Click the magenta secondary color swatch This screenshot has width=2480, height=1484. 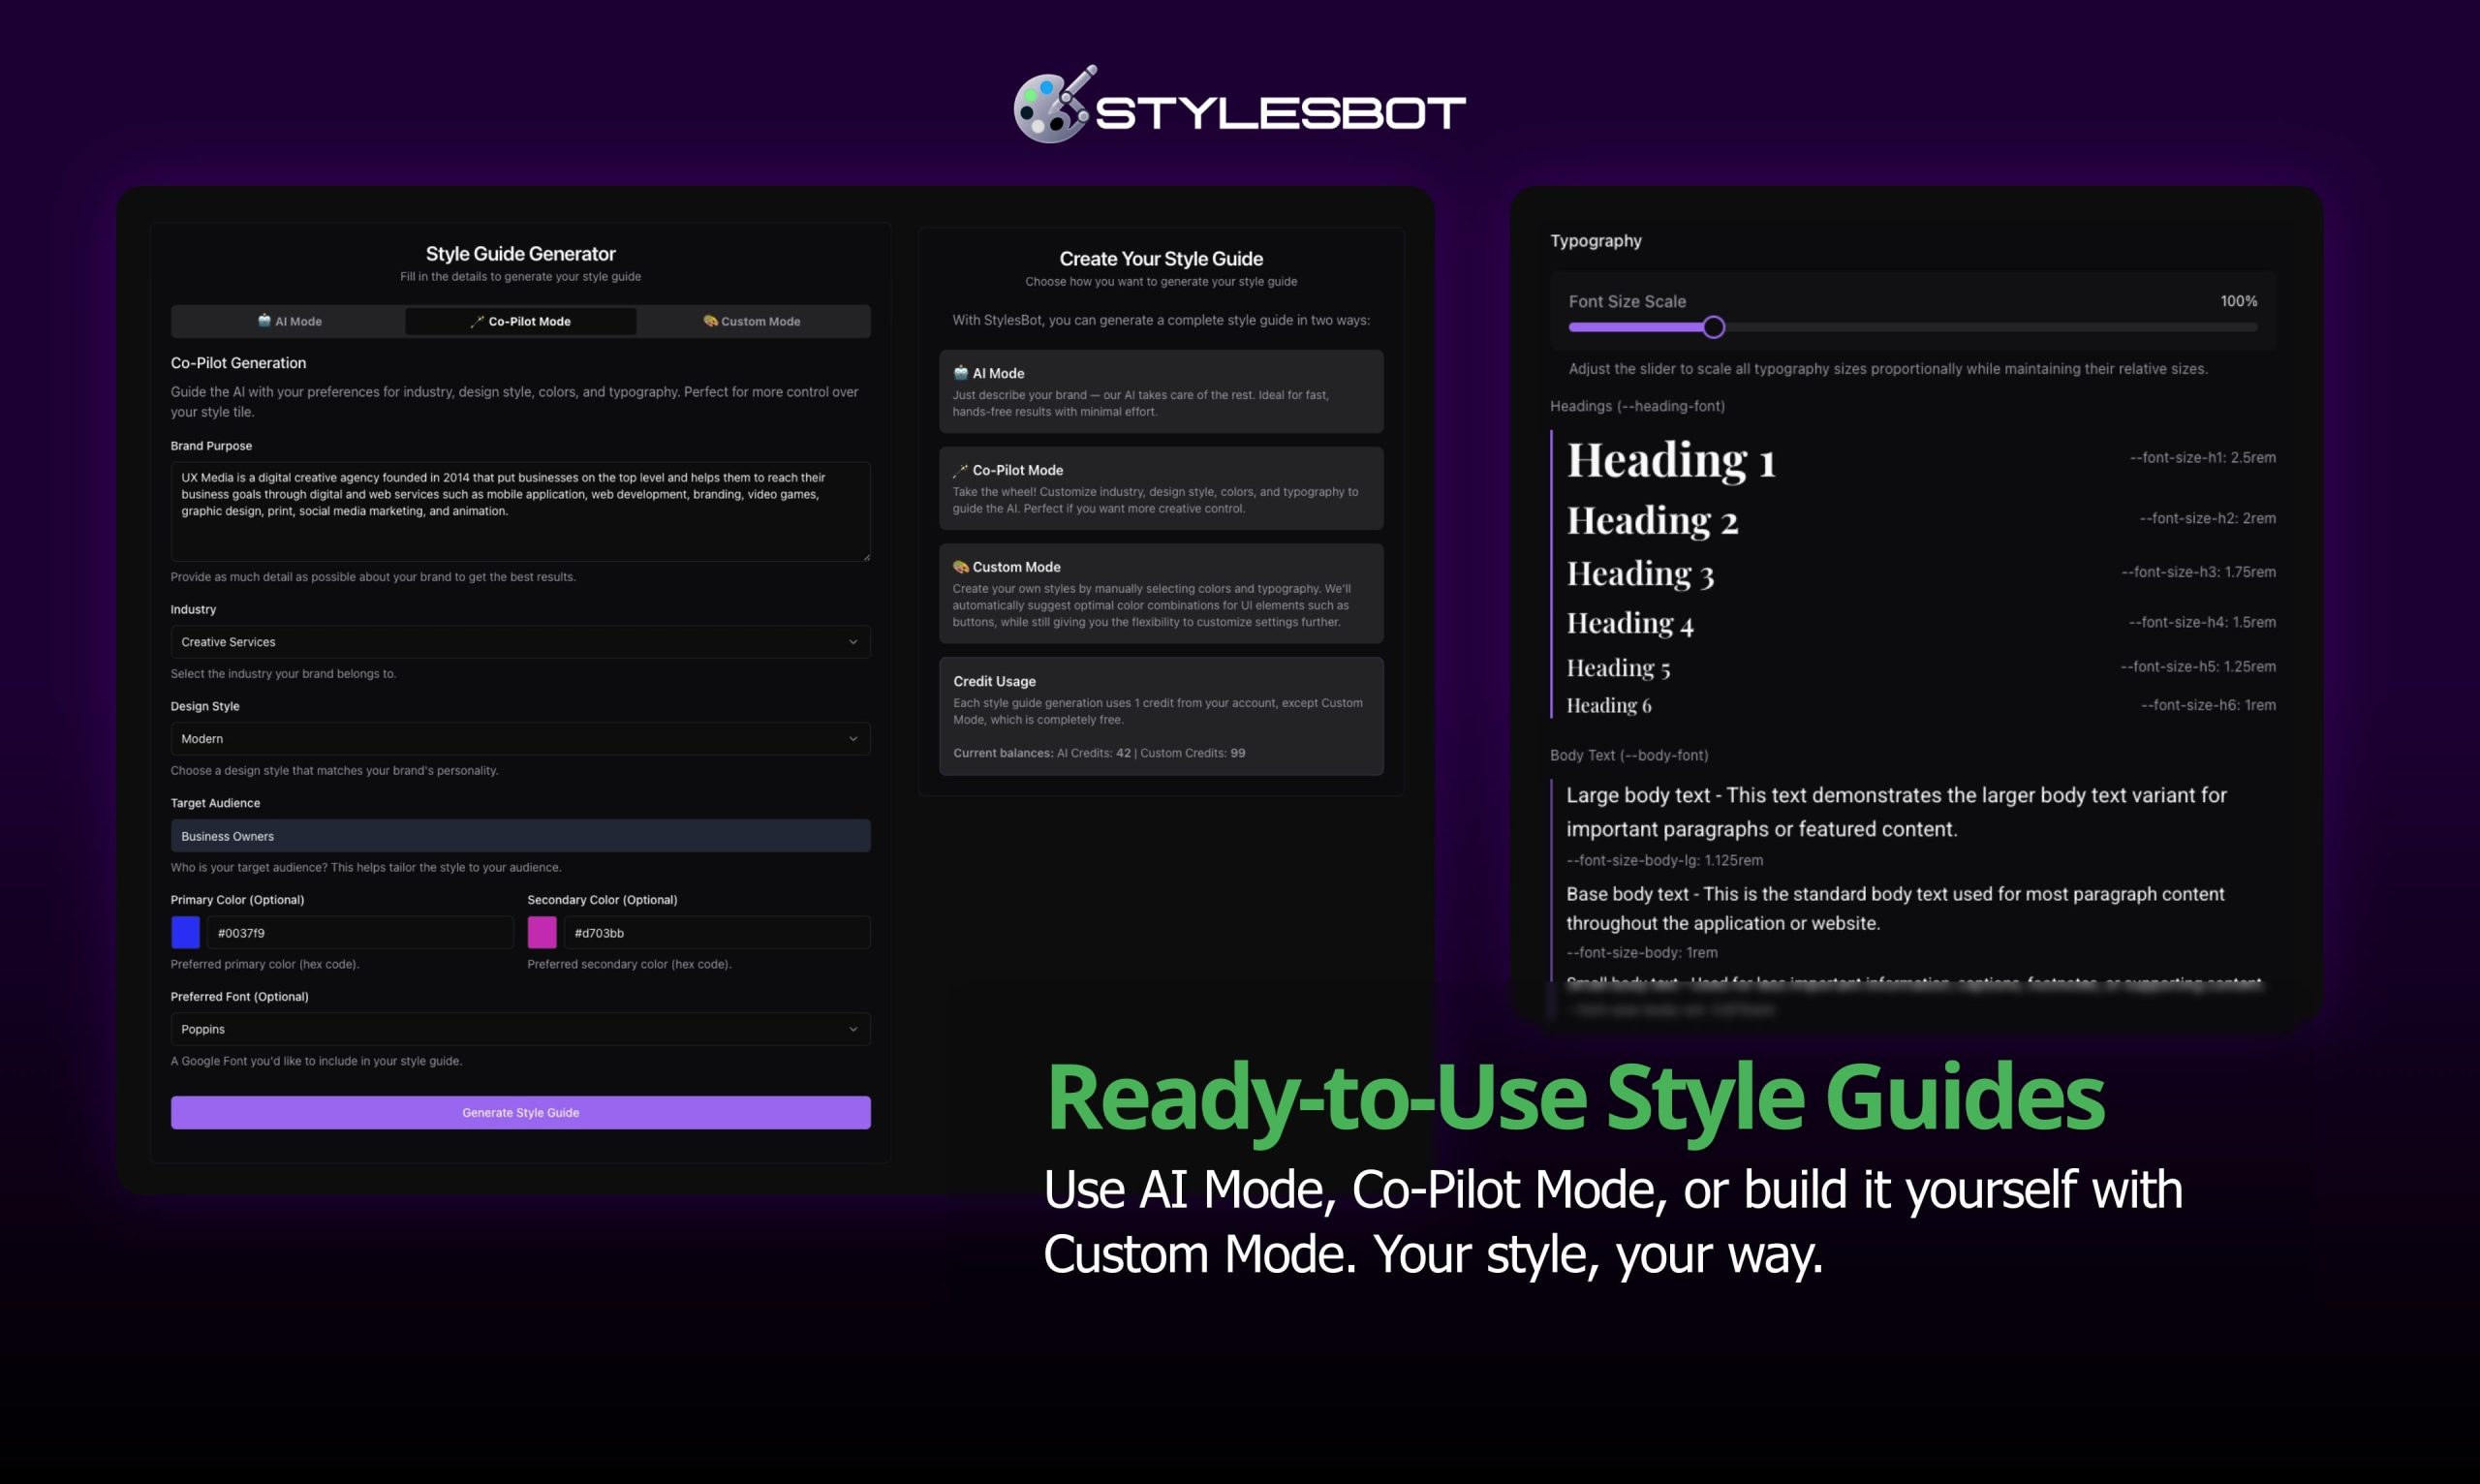tap(542, 932)
